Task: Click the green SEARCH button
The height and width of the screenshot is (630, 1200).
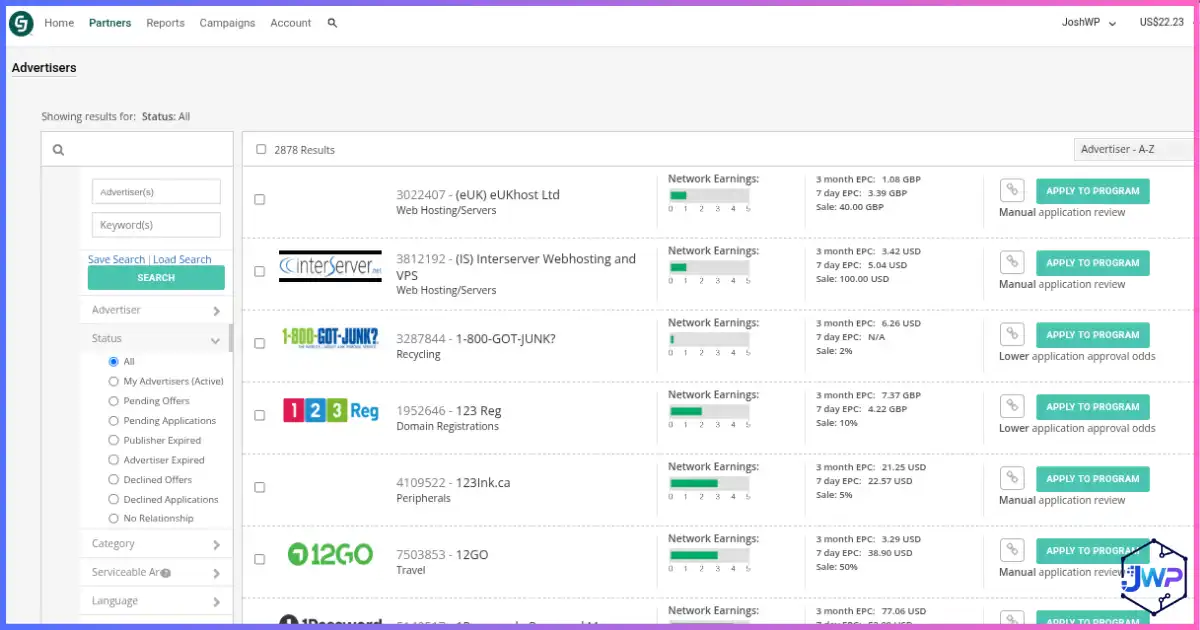Action: tap(156, 278)
